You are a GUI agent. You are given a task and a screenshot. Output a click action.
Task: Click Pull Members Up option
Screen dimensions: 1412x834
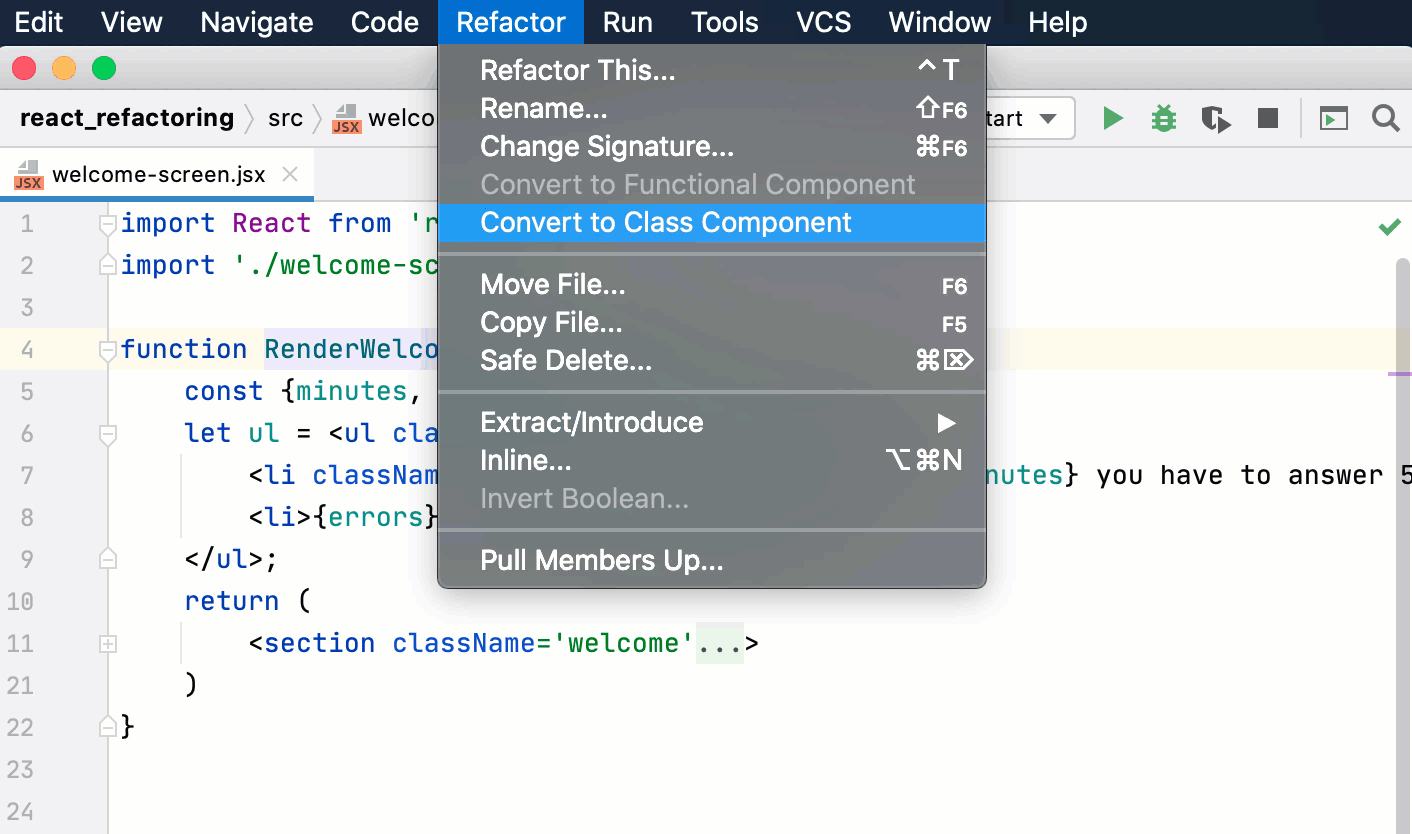[x=601, y=560]
